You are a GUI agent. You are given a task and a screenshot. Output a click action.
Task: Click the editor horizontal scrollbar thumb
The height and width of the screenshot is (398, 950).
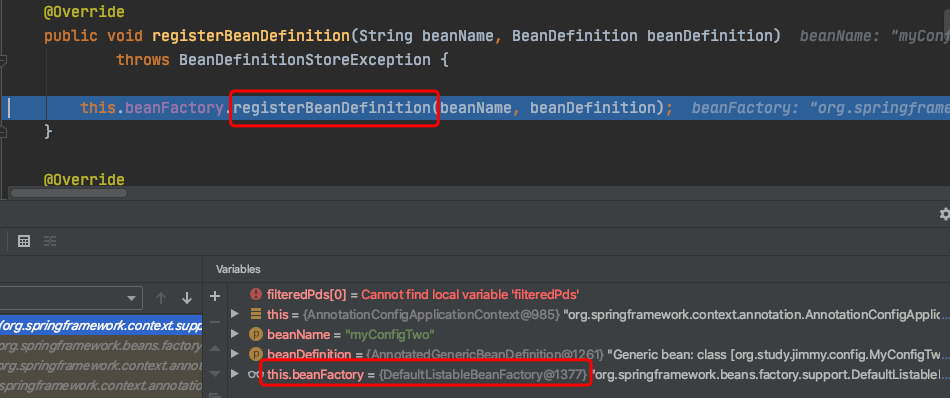pos(69,193)
